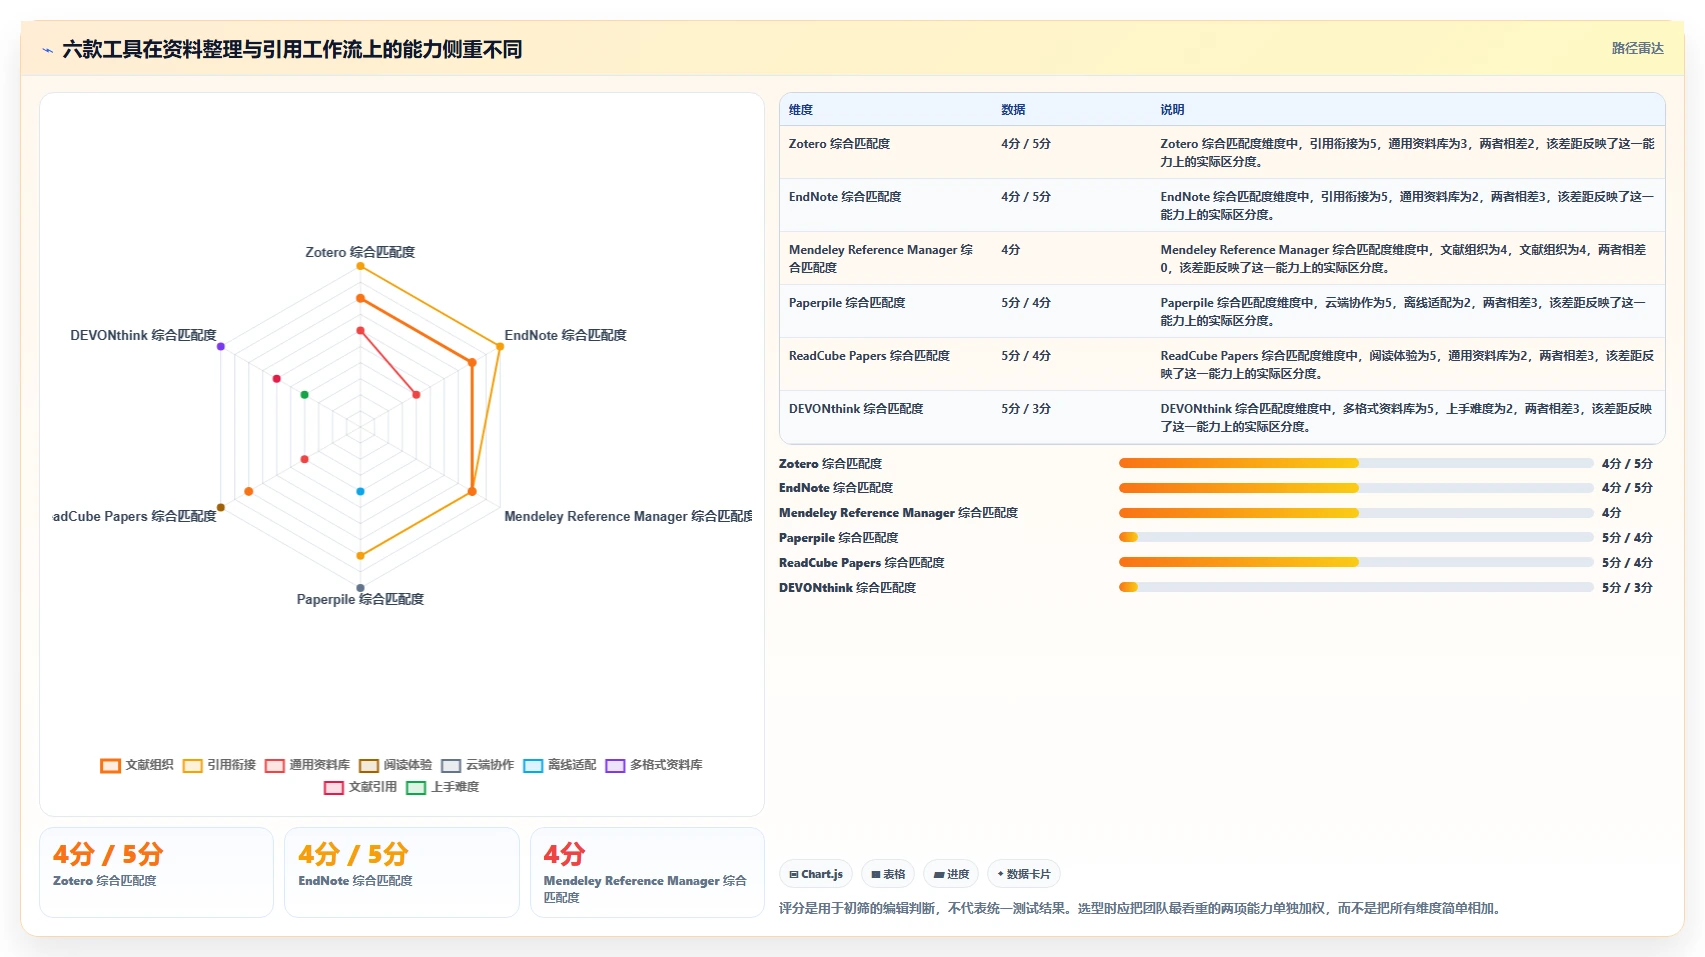Click the title 六款工具在资料整理与引用工作流上的能力侧重不同
Screen dimensions: 1705x957
(292, 49)
